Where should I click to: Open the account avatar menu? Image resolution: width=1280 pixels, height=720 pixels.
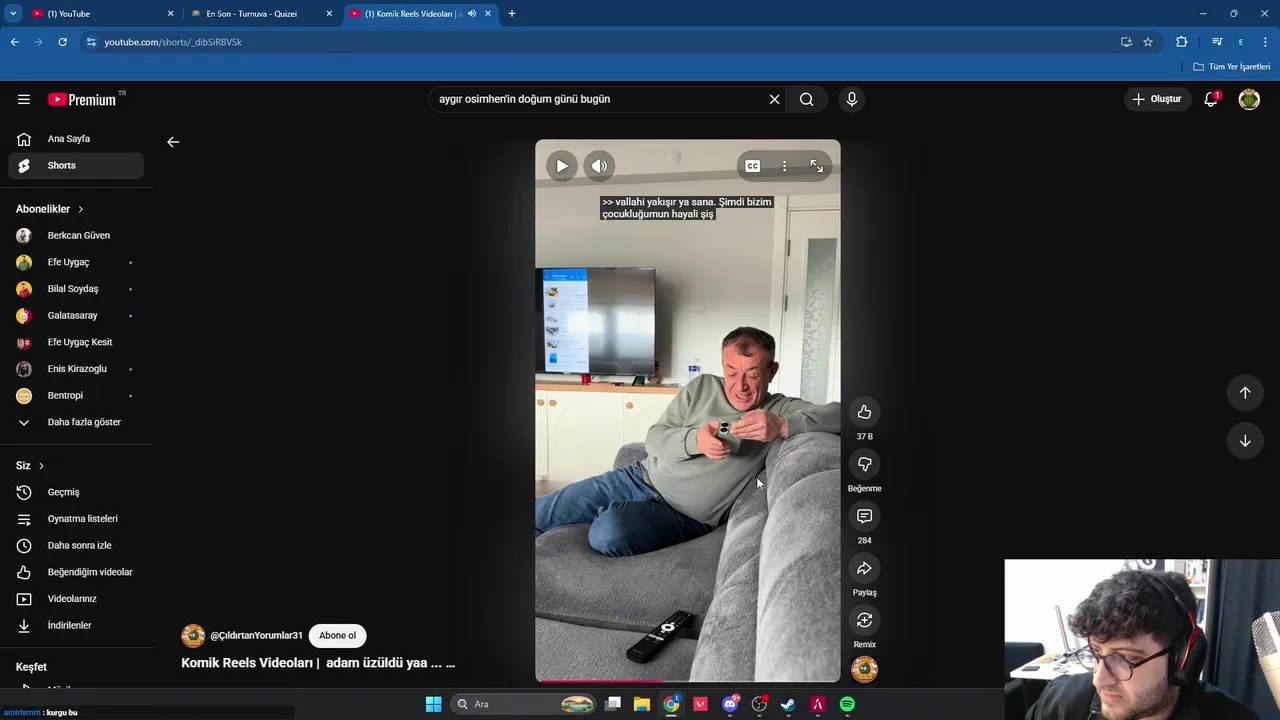coord(1249,99)
